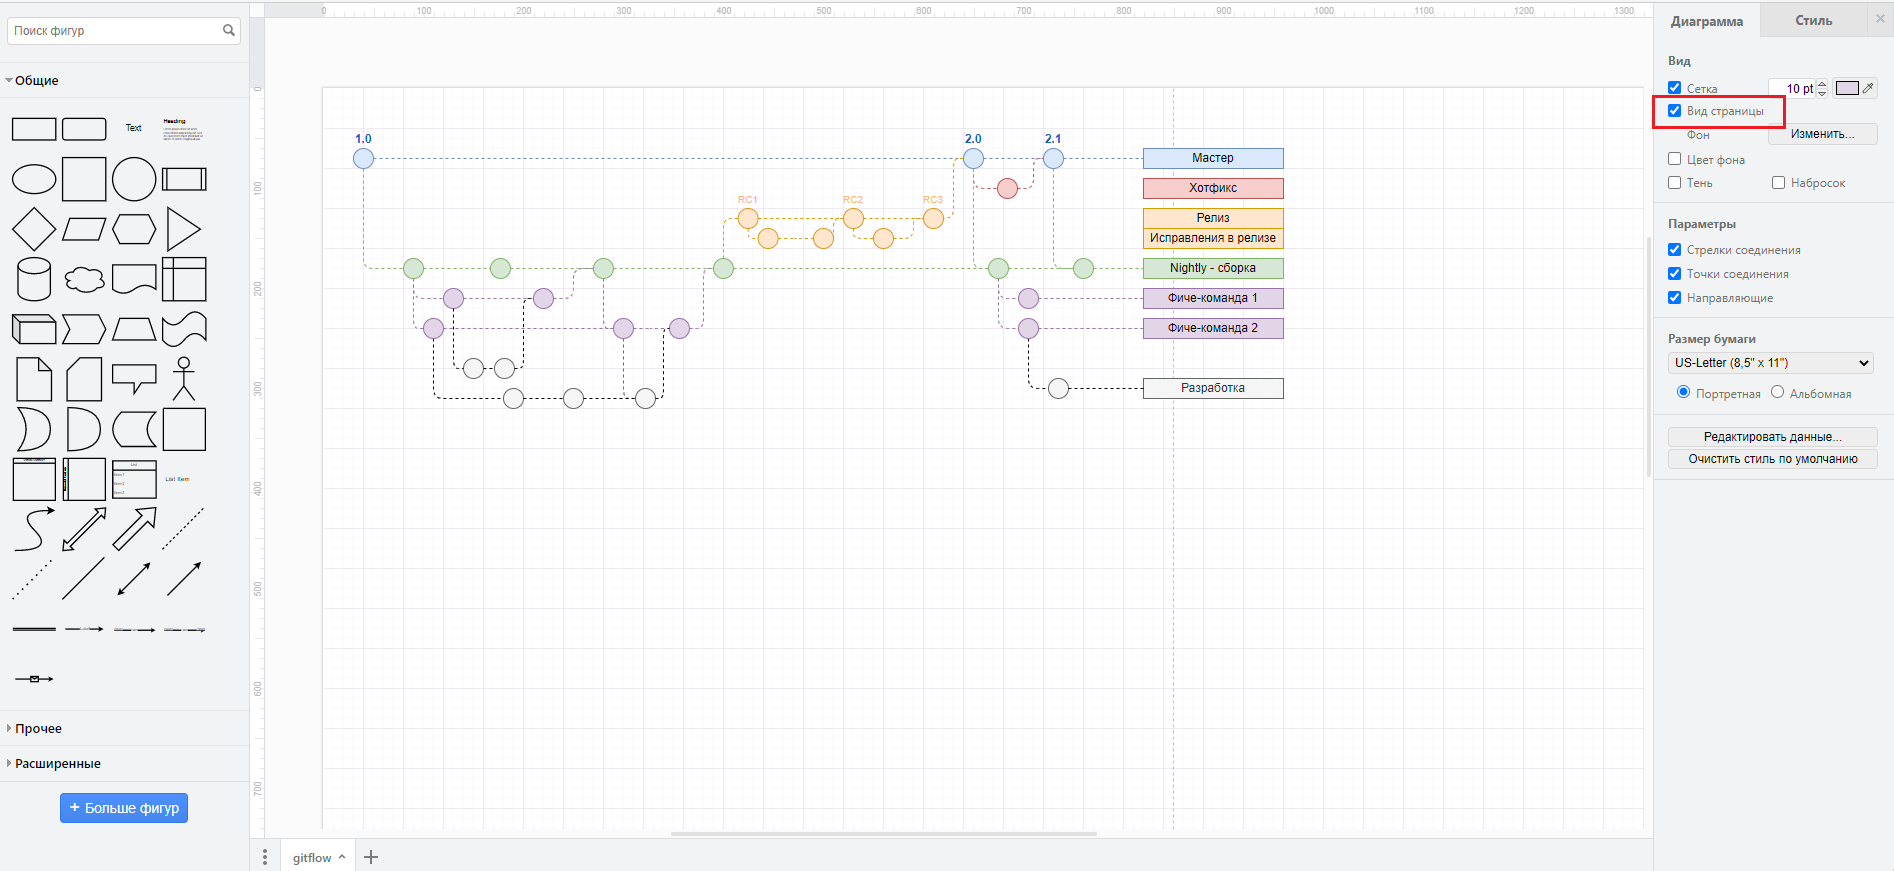This screenshot has width=1894, height=871.
Task: Select the curved S-arrow shape
Action: 34,529
